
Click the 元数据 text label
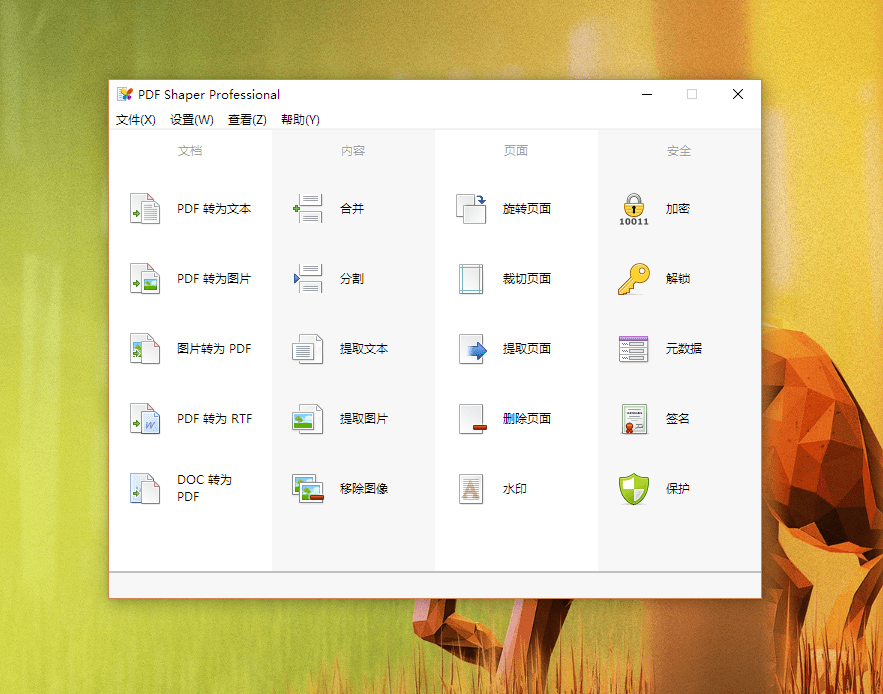tap(684, 348)
